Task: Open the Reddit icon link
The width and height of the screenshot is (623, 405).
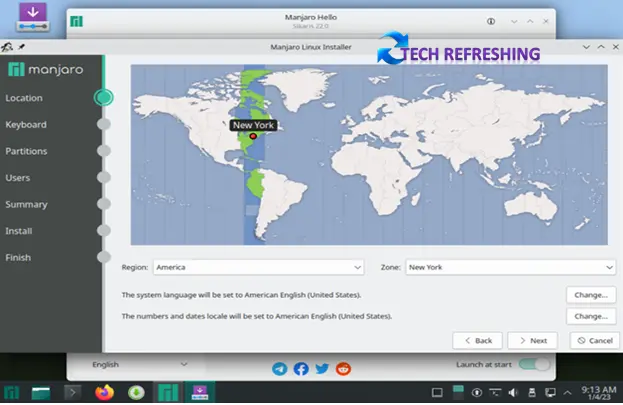Action: (x=344, y=369)
